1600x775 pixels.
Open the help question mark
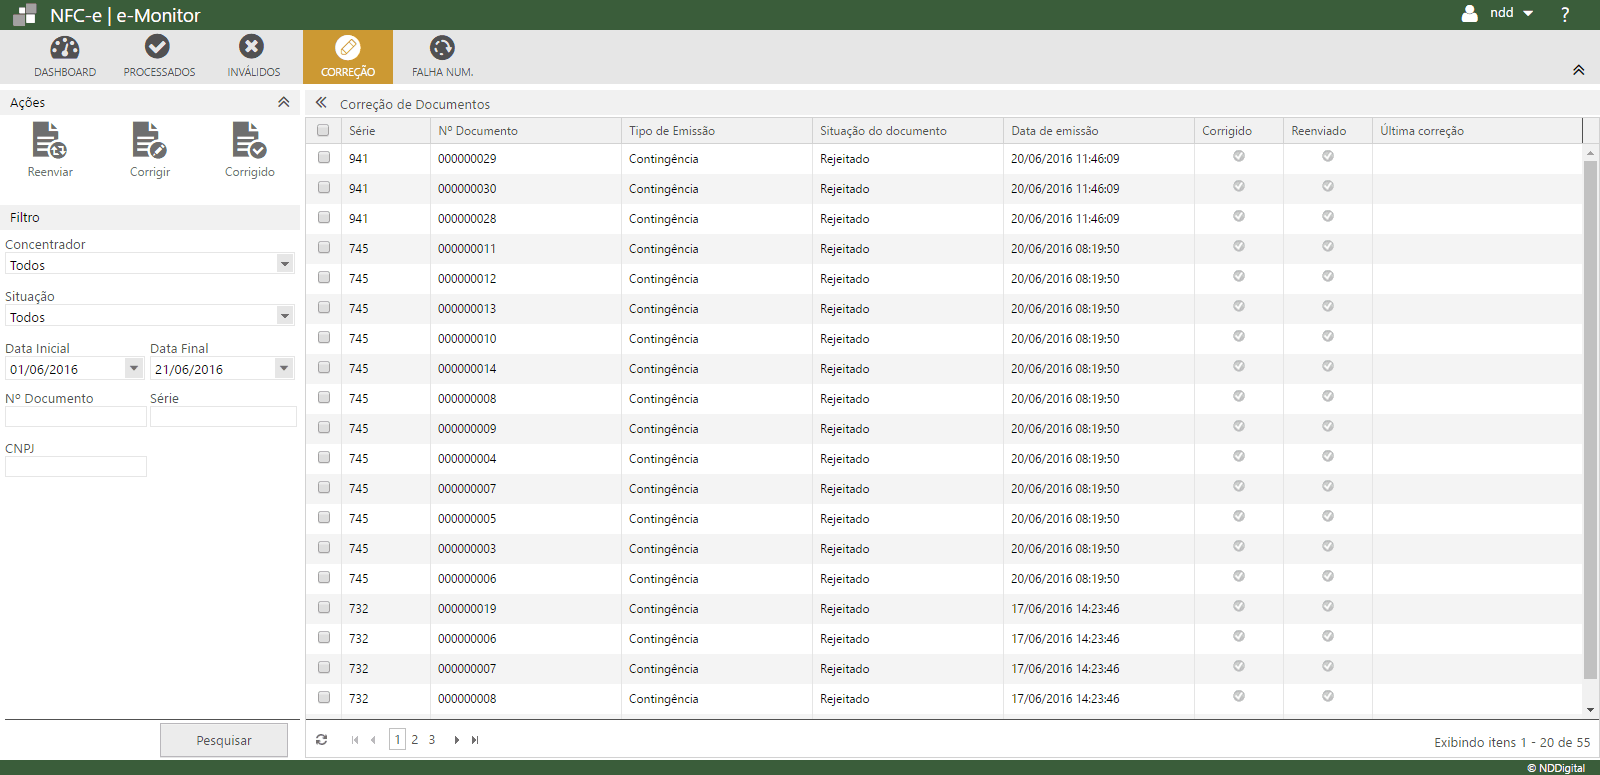[x=1565, y=14]
